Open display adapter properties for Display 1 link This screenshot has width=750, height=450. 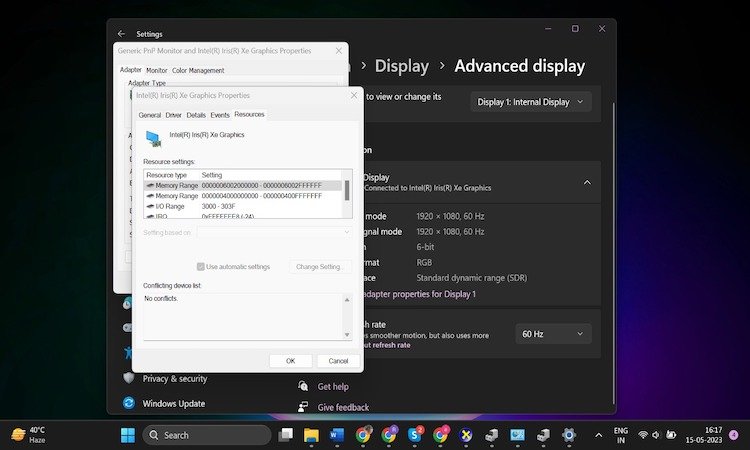419,294
